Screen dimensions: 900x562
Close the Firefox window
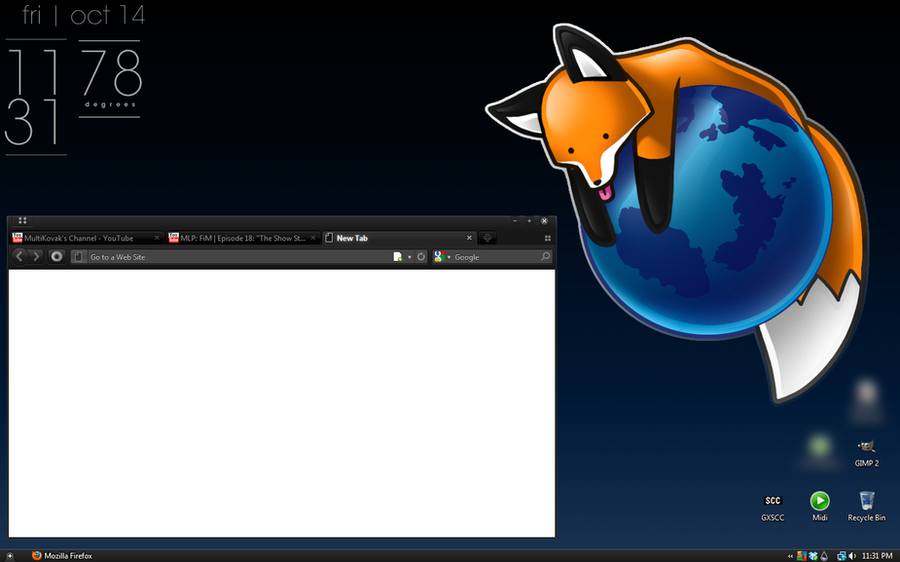click(544, 220)
